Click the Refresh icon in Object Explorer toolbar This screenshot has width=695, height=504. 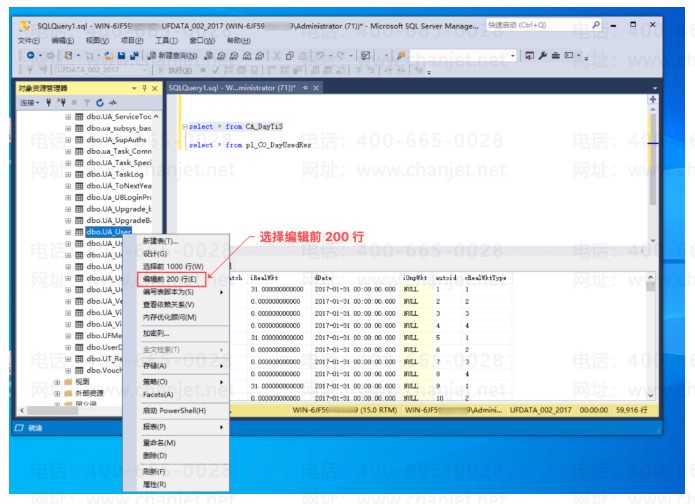100,103
